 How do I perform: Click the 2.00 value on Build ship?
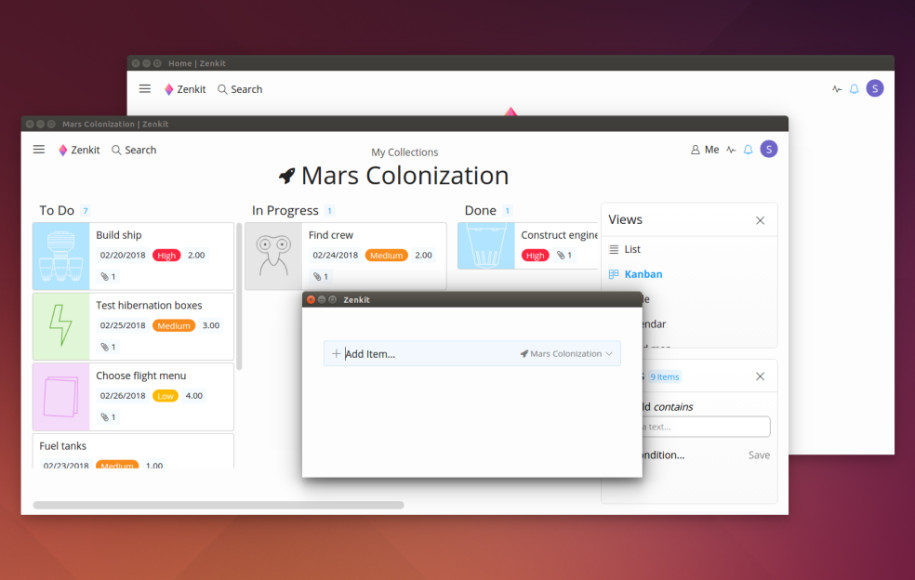tap(196, 255)
